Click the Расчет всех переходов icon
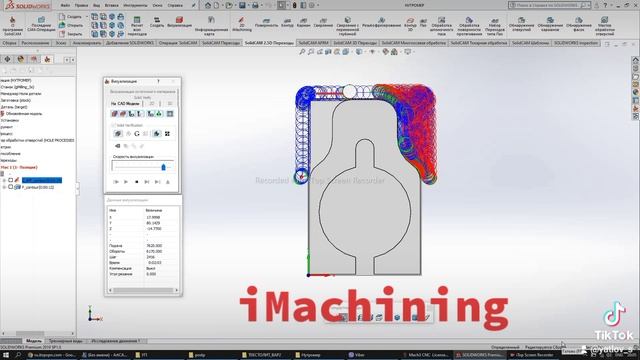Screen dimensions: 640x360 [x=137, y=26]
